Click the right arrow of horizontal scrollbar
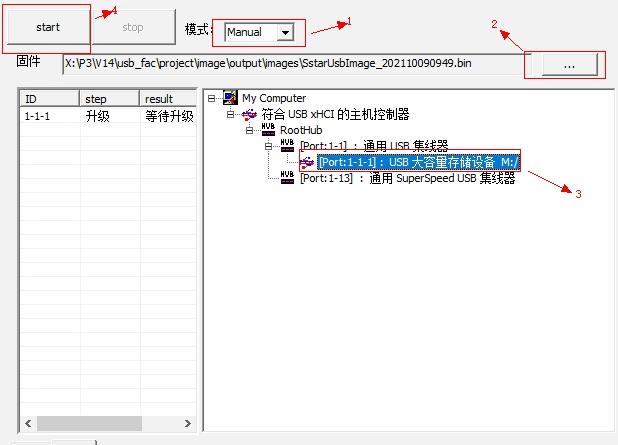Screen dimensions: 618x445 point(189,424)
